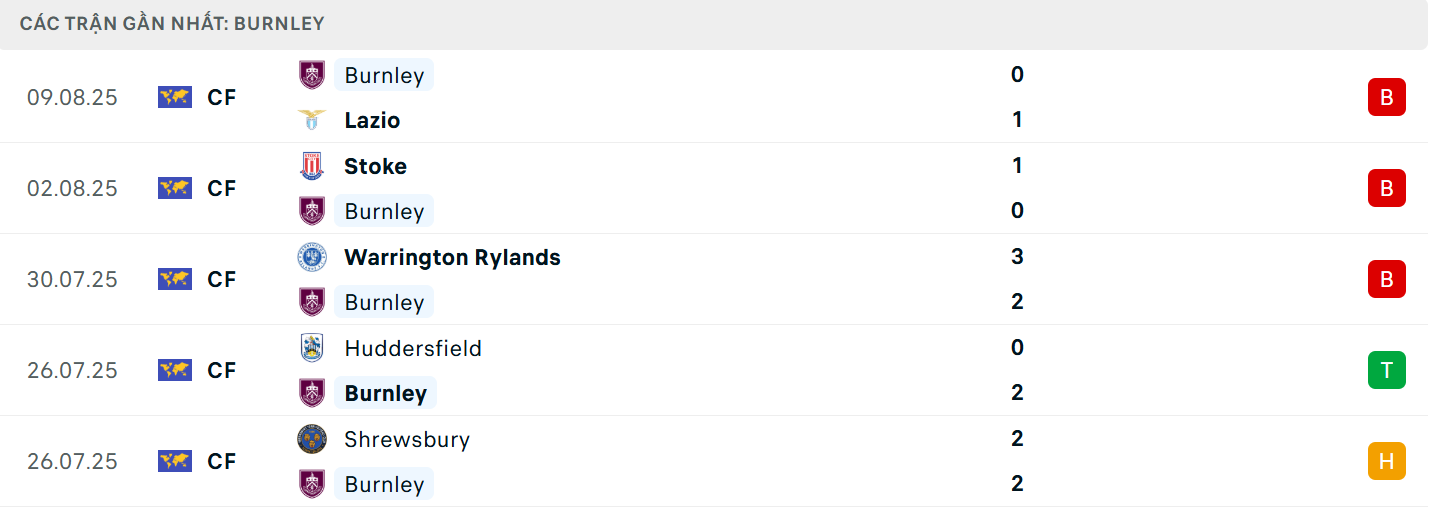
Task: Click green T result badge
Action: [x=1386, y=370]
